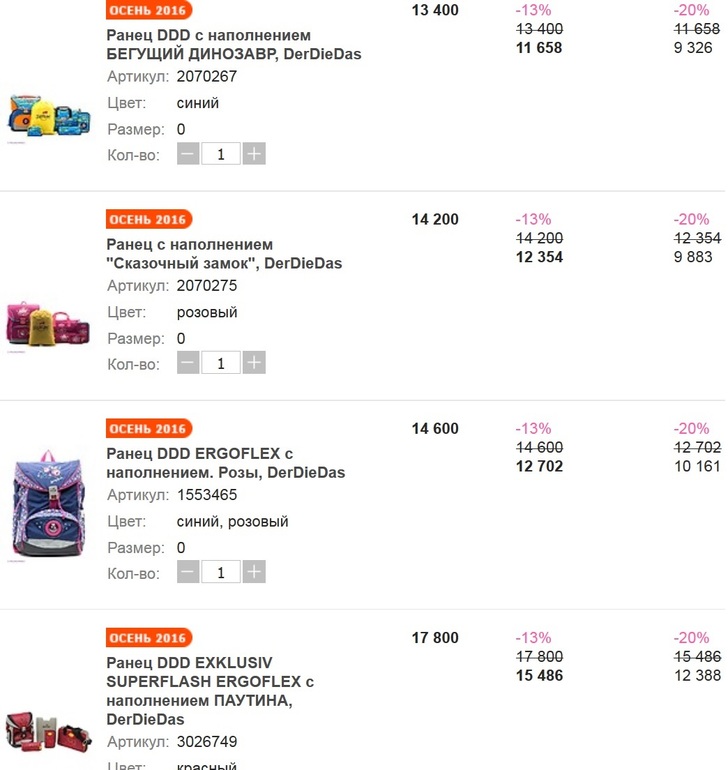
Task: Click quantity field for Сказочный замок satchel
Action: coord(221,363)
